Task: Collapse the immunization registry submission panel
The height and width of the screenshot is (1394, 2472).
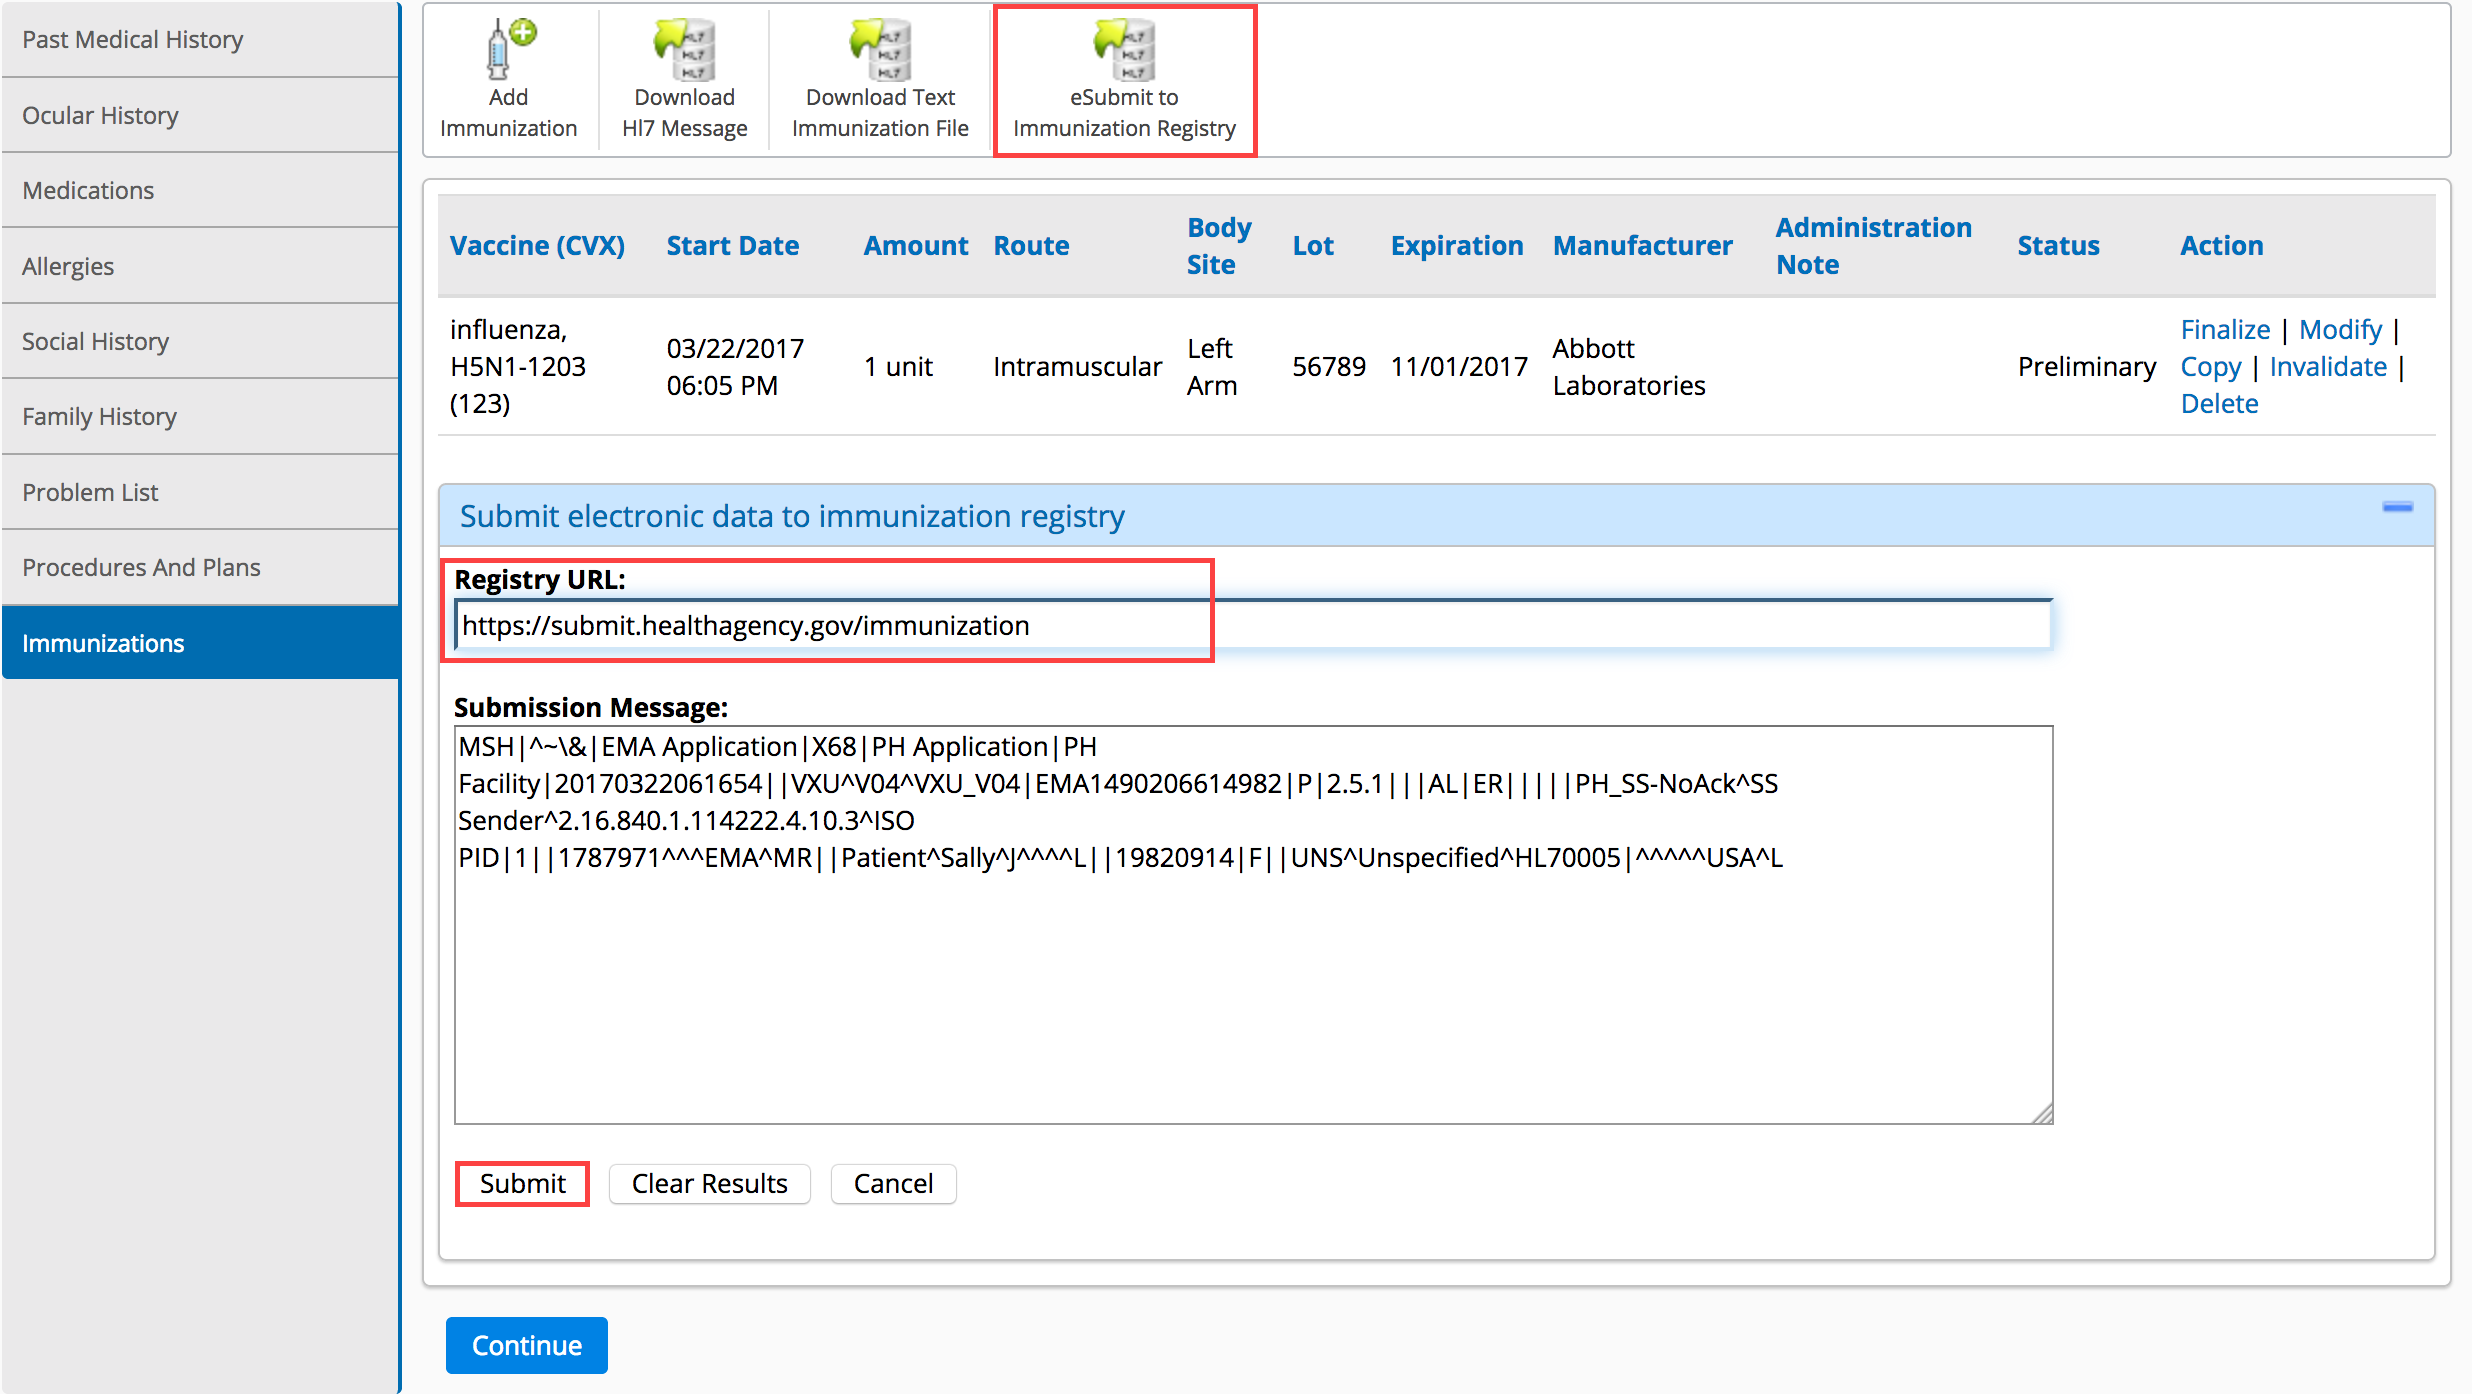Action: pyautogui.click(x=2397, y=508)
